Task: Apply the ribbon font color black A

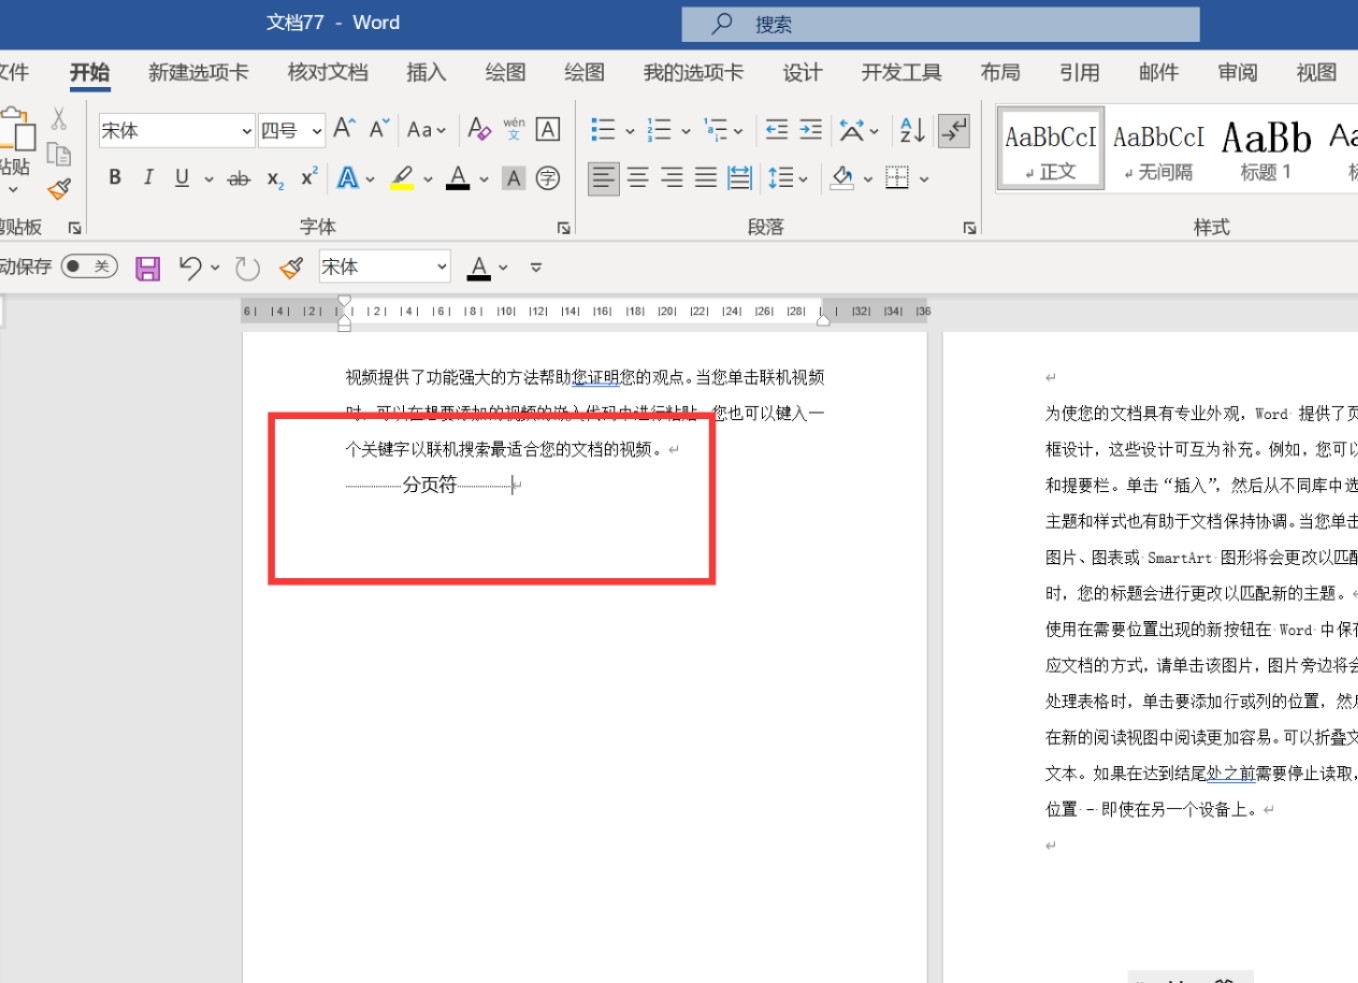Action: (x=458, y=178)
